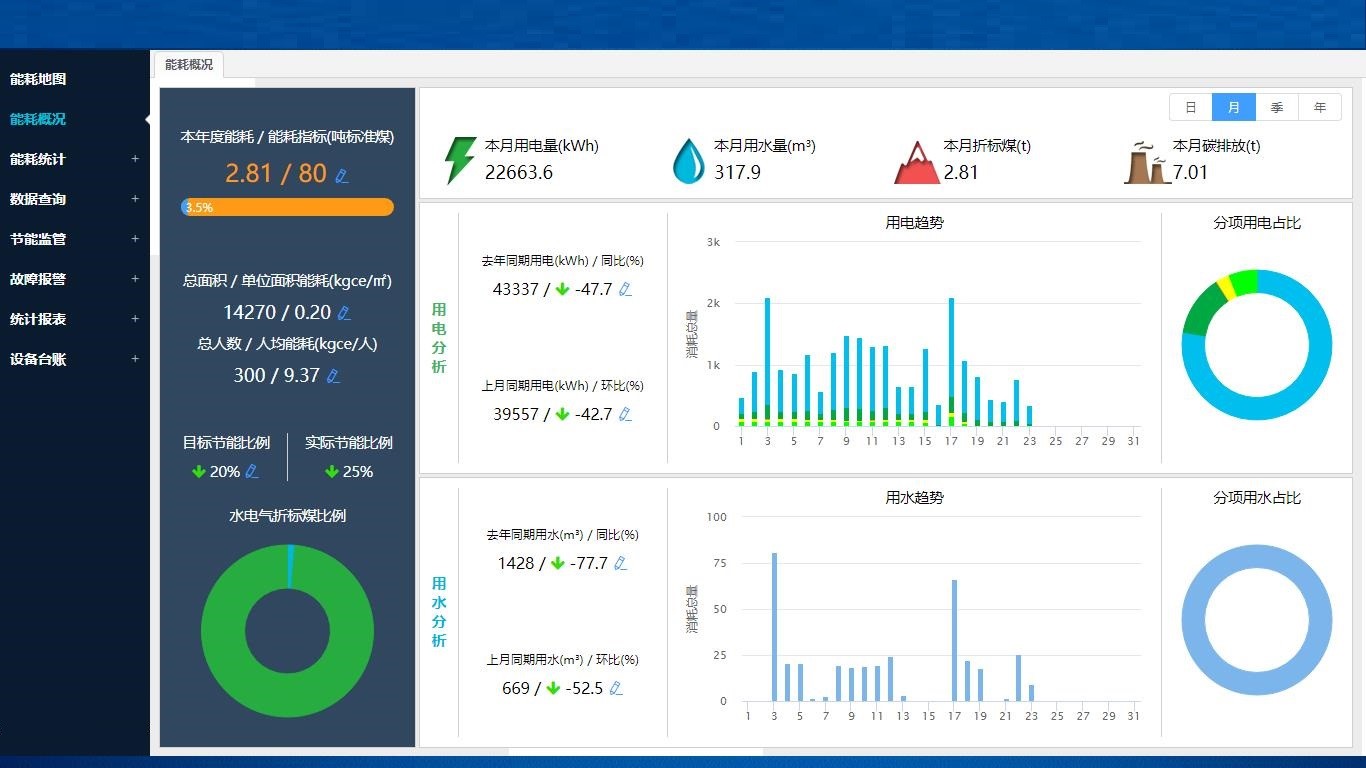Click the blue water droplet icon beside 本月用水量
1366x768 pixels.
point(687,158)
